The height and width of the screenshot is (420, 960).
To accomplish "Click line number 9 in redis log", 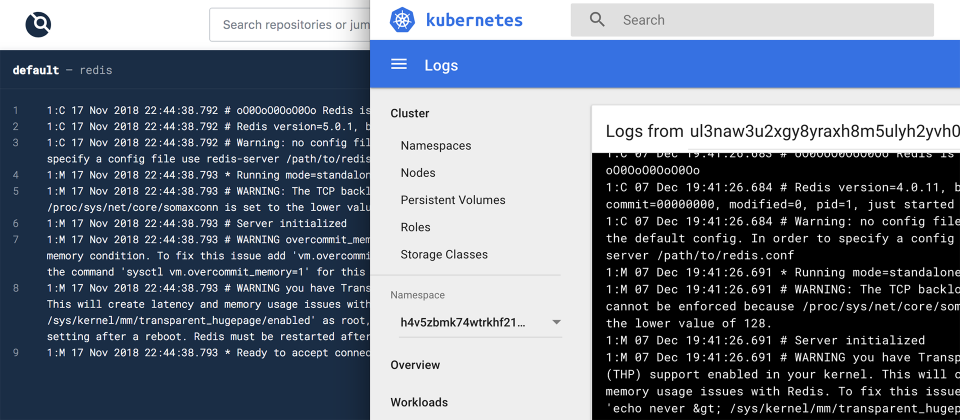I will (16, 353).
